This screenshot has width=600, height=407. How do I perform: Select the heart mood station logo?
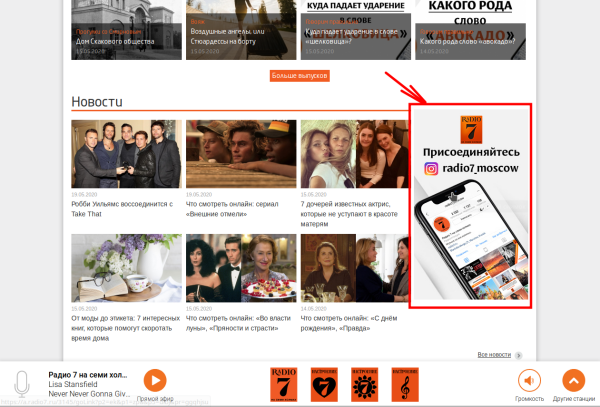[x=324, y=384]
